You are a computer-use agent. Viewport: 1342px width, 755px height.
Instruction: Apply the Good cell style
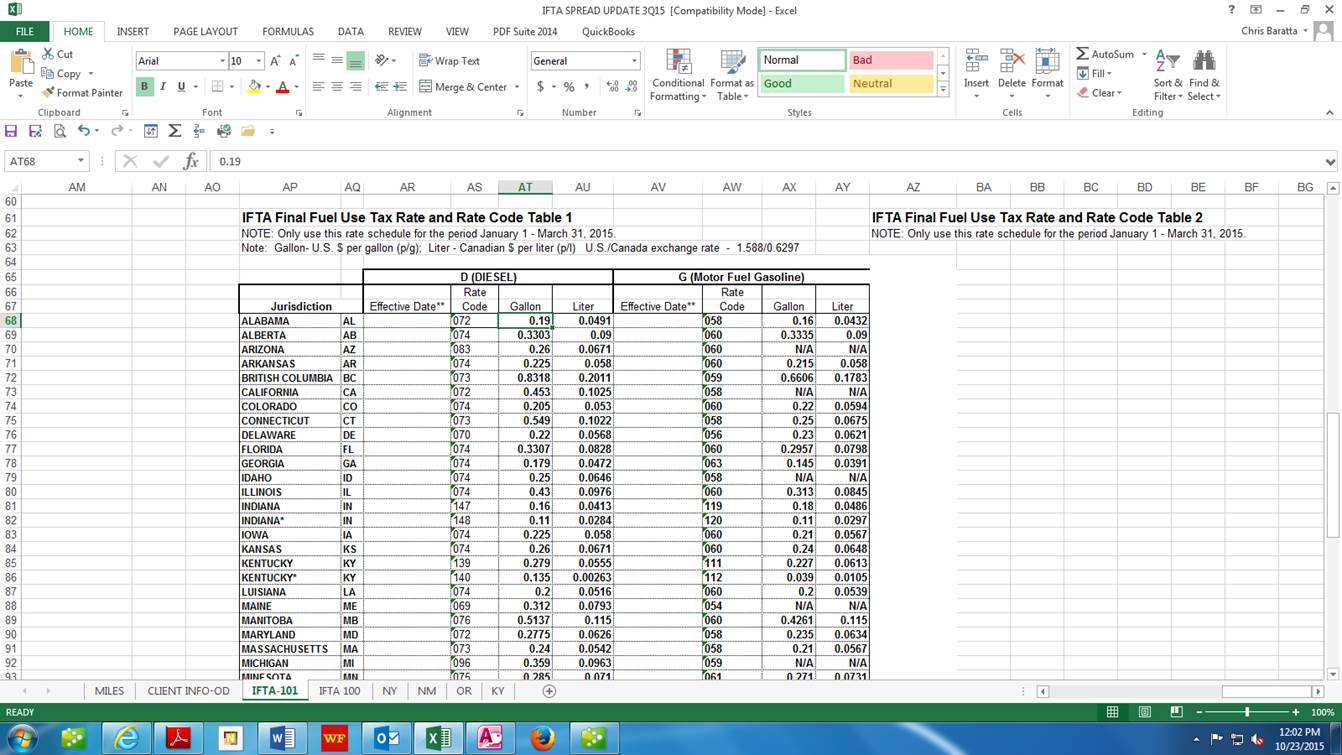point(800,84)
